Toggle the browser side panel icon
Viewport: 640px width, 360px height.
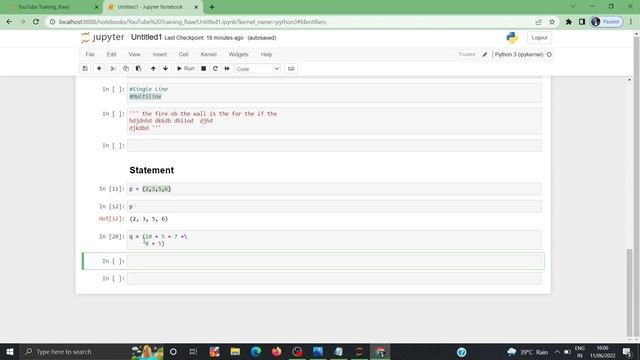click(582, 22)
